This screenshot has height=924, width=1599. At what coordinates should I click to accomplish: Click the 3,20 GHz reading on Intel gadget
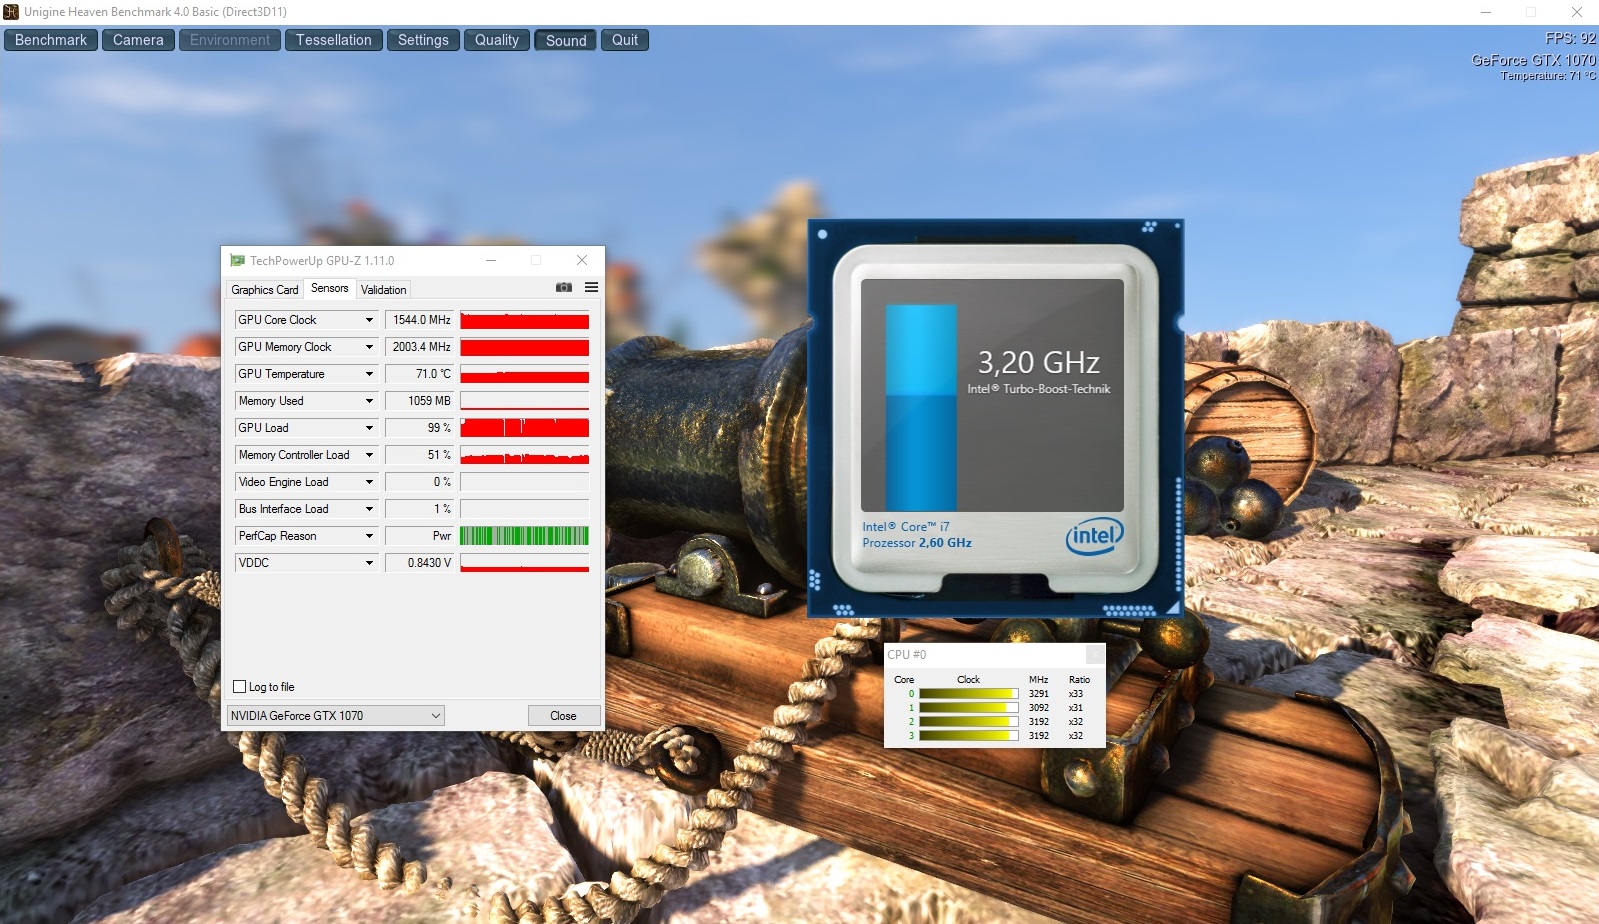point(1038,362)
